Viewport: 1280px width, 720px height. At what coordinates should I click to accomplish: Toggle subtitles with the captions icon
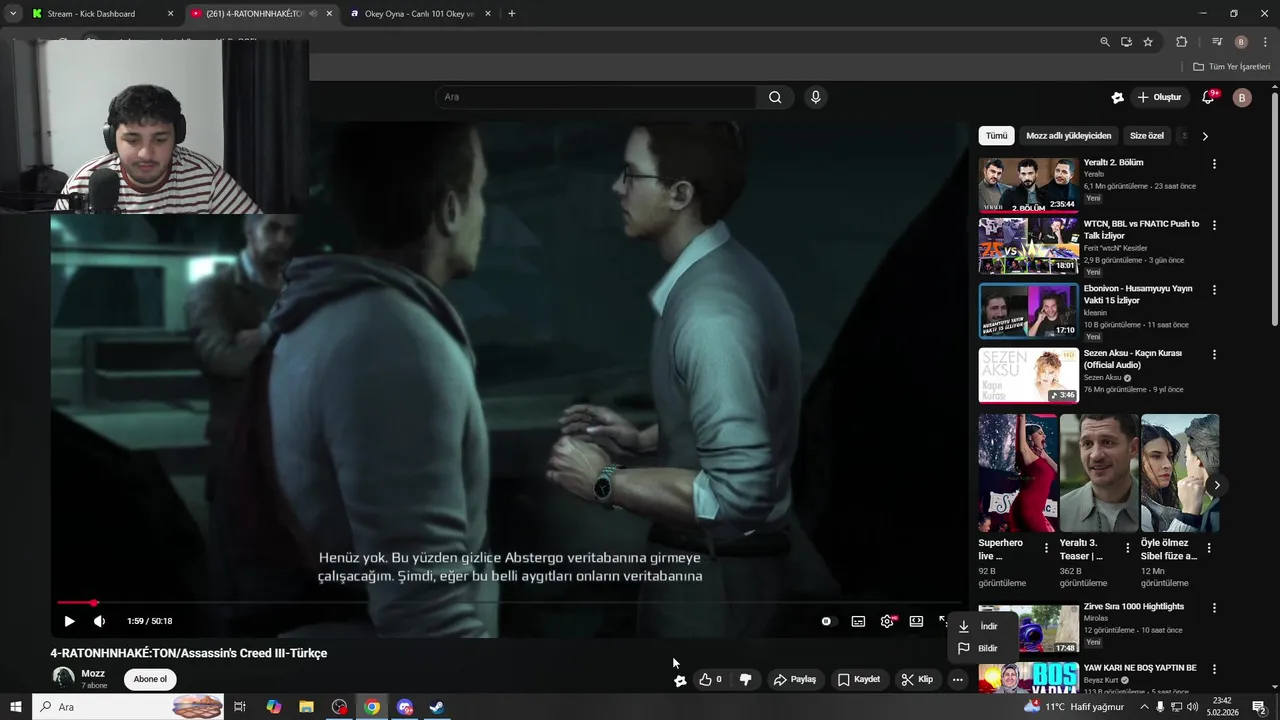(x=858, y=621)
